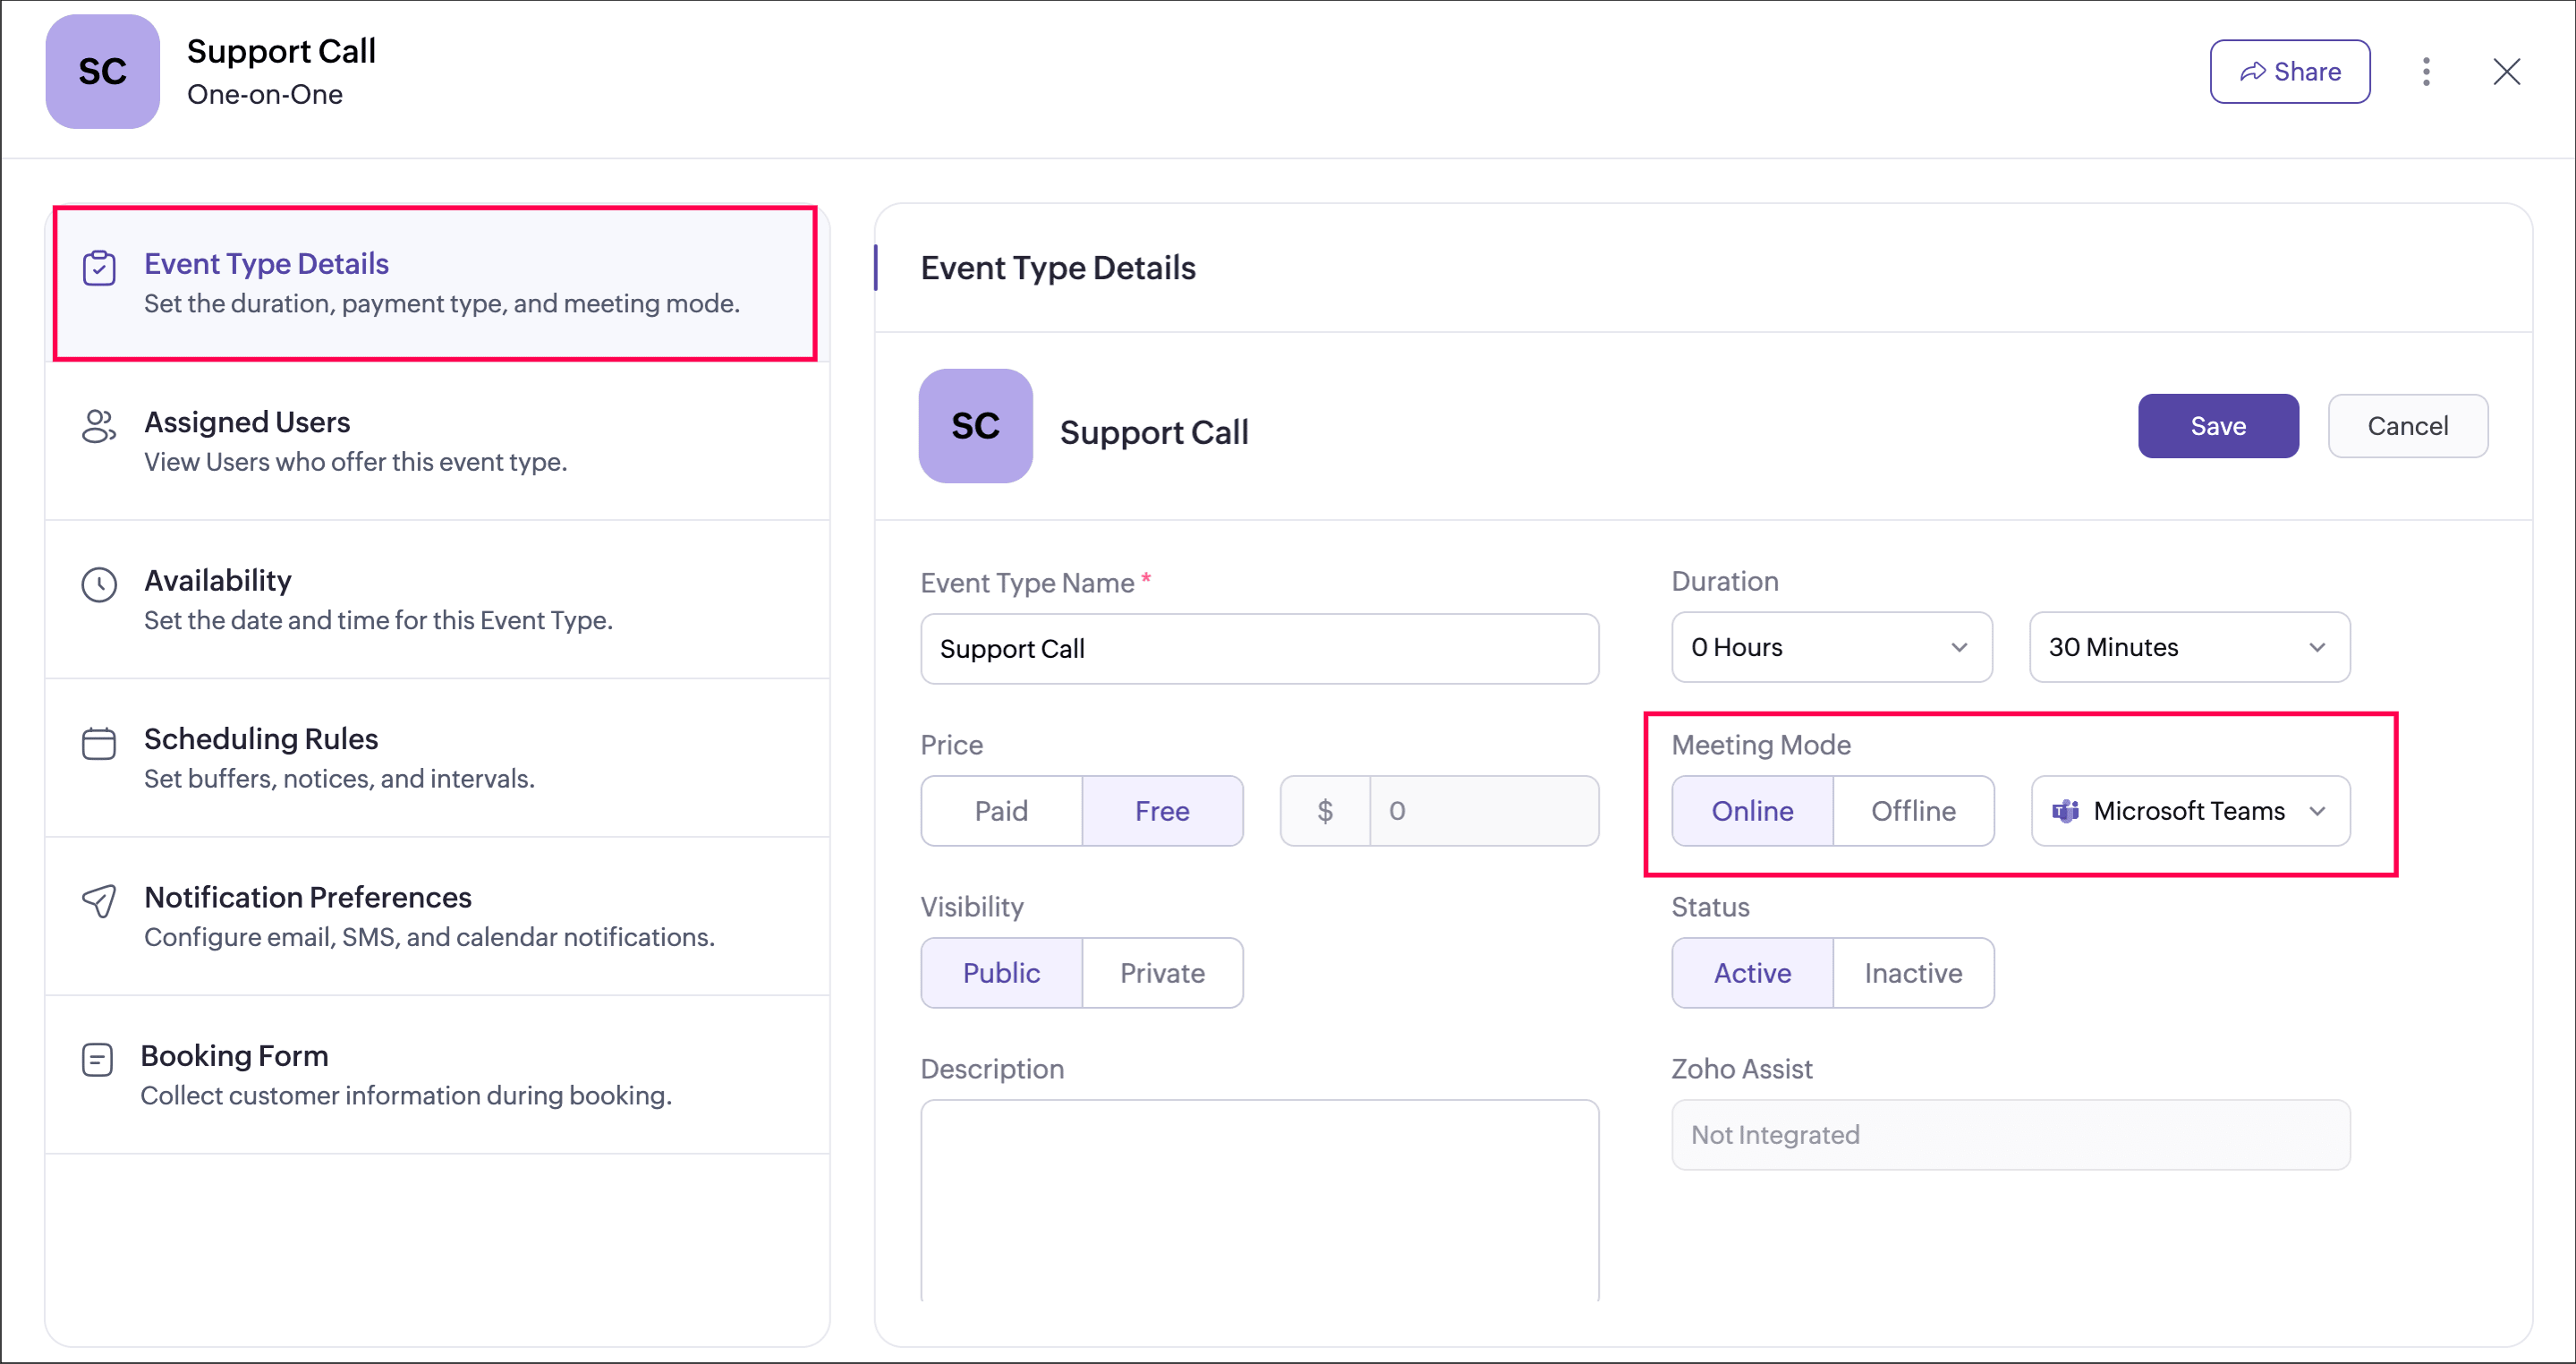
Task: Set status to Inactive
Action: [x=1912, y=973]
